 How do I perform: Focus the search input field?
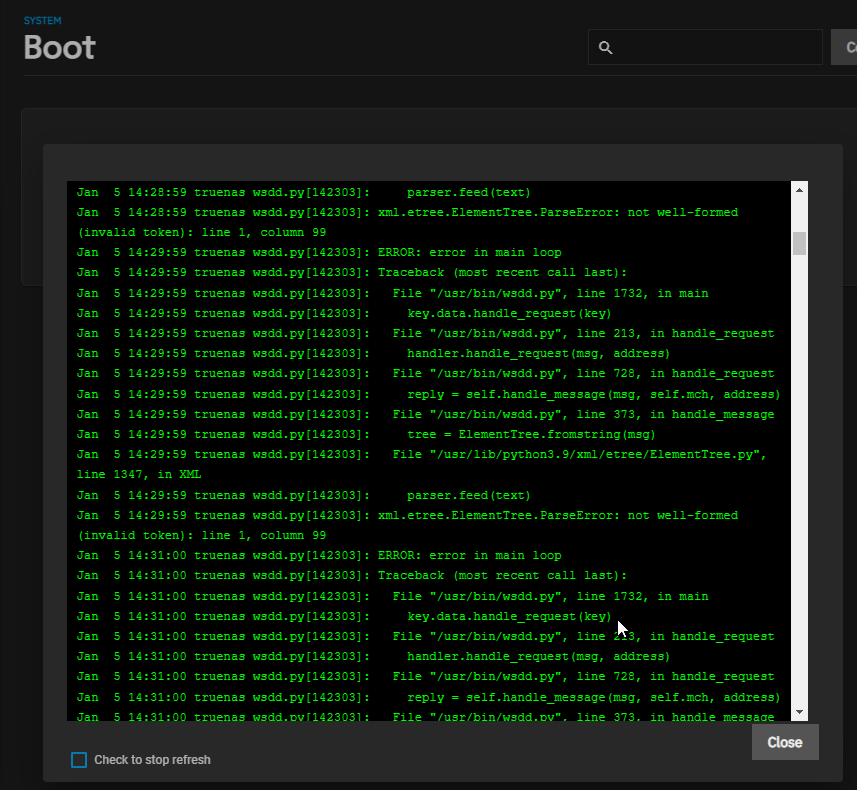point(705,48)
